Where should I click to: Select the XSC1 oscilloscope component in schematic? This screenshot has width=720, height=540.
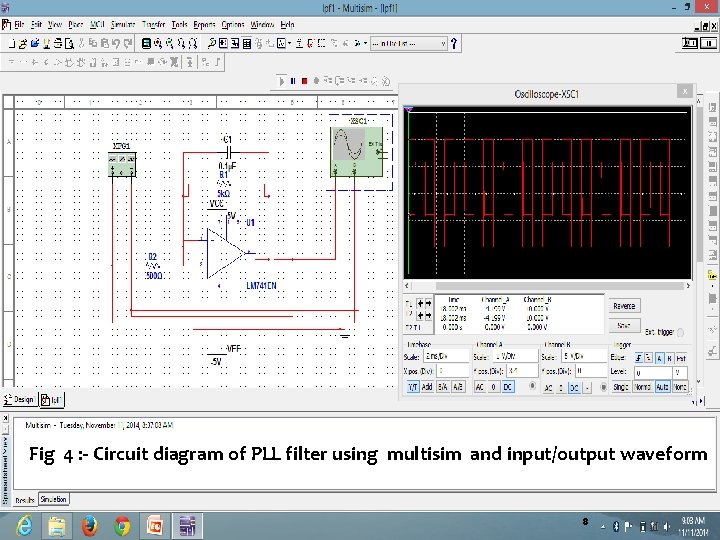[x=356, y=152]
